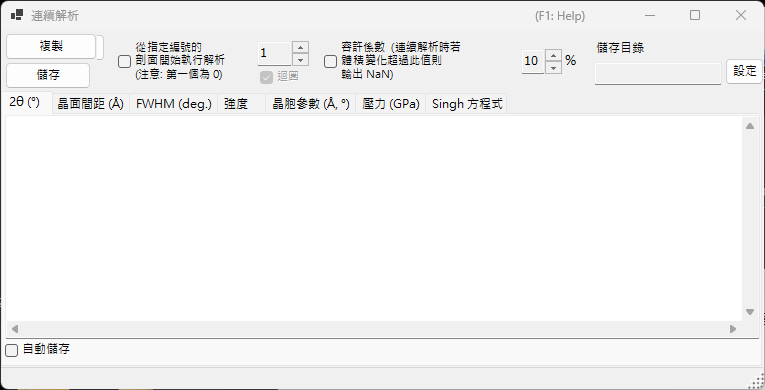The height and width of the screenshot is (390, 765).
Task: Click the 設定 button for save directory
Action: click(x=745, y=71)
